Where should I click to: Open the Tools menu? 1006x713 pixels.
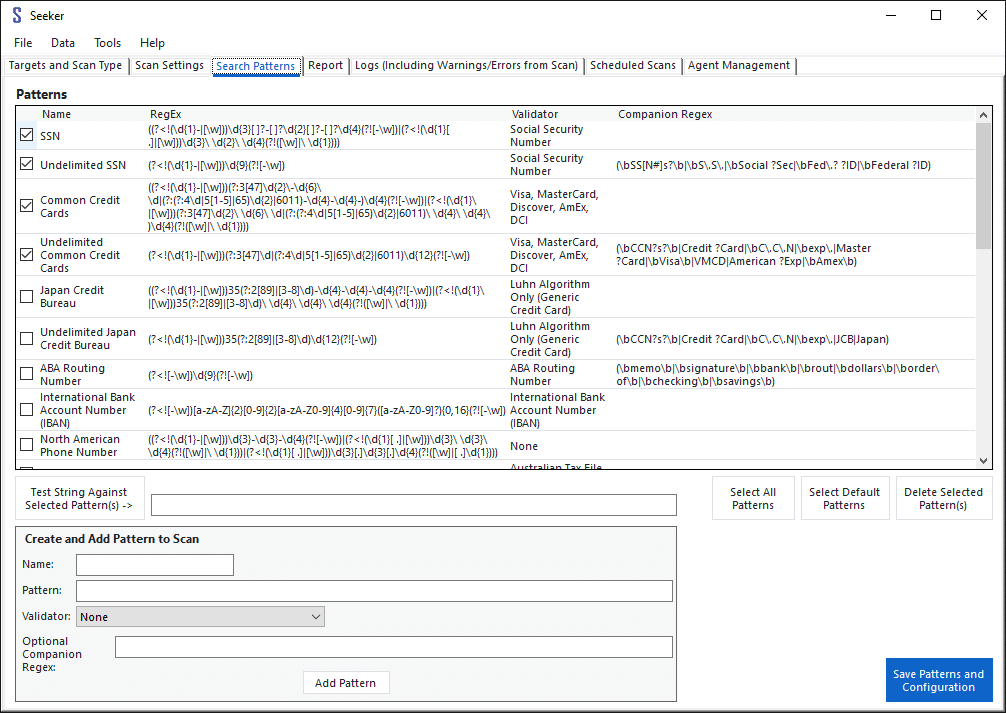pyautogui.click(x=107, y=43)
